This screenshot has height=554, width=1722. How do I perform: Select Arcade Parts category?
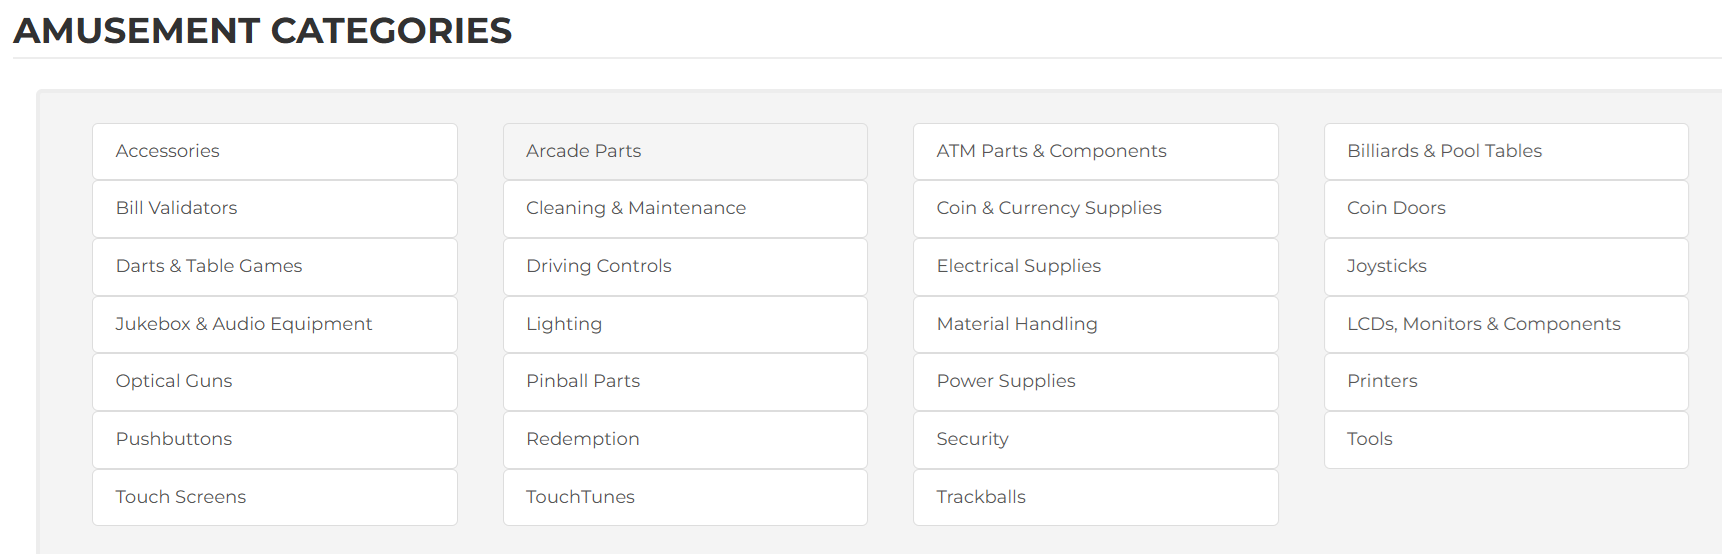(685, 151)
